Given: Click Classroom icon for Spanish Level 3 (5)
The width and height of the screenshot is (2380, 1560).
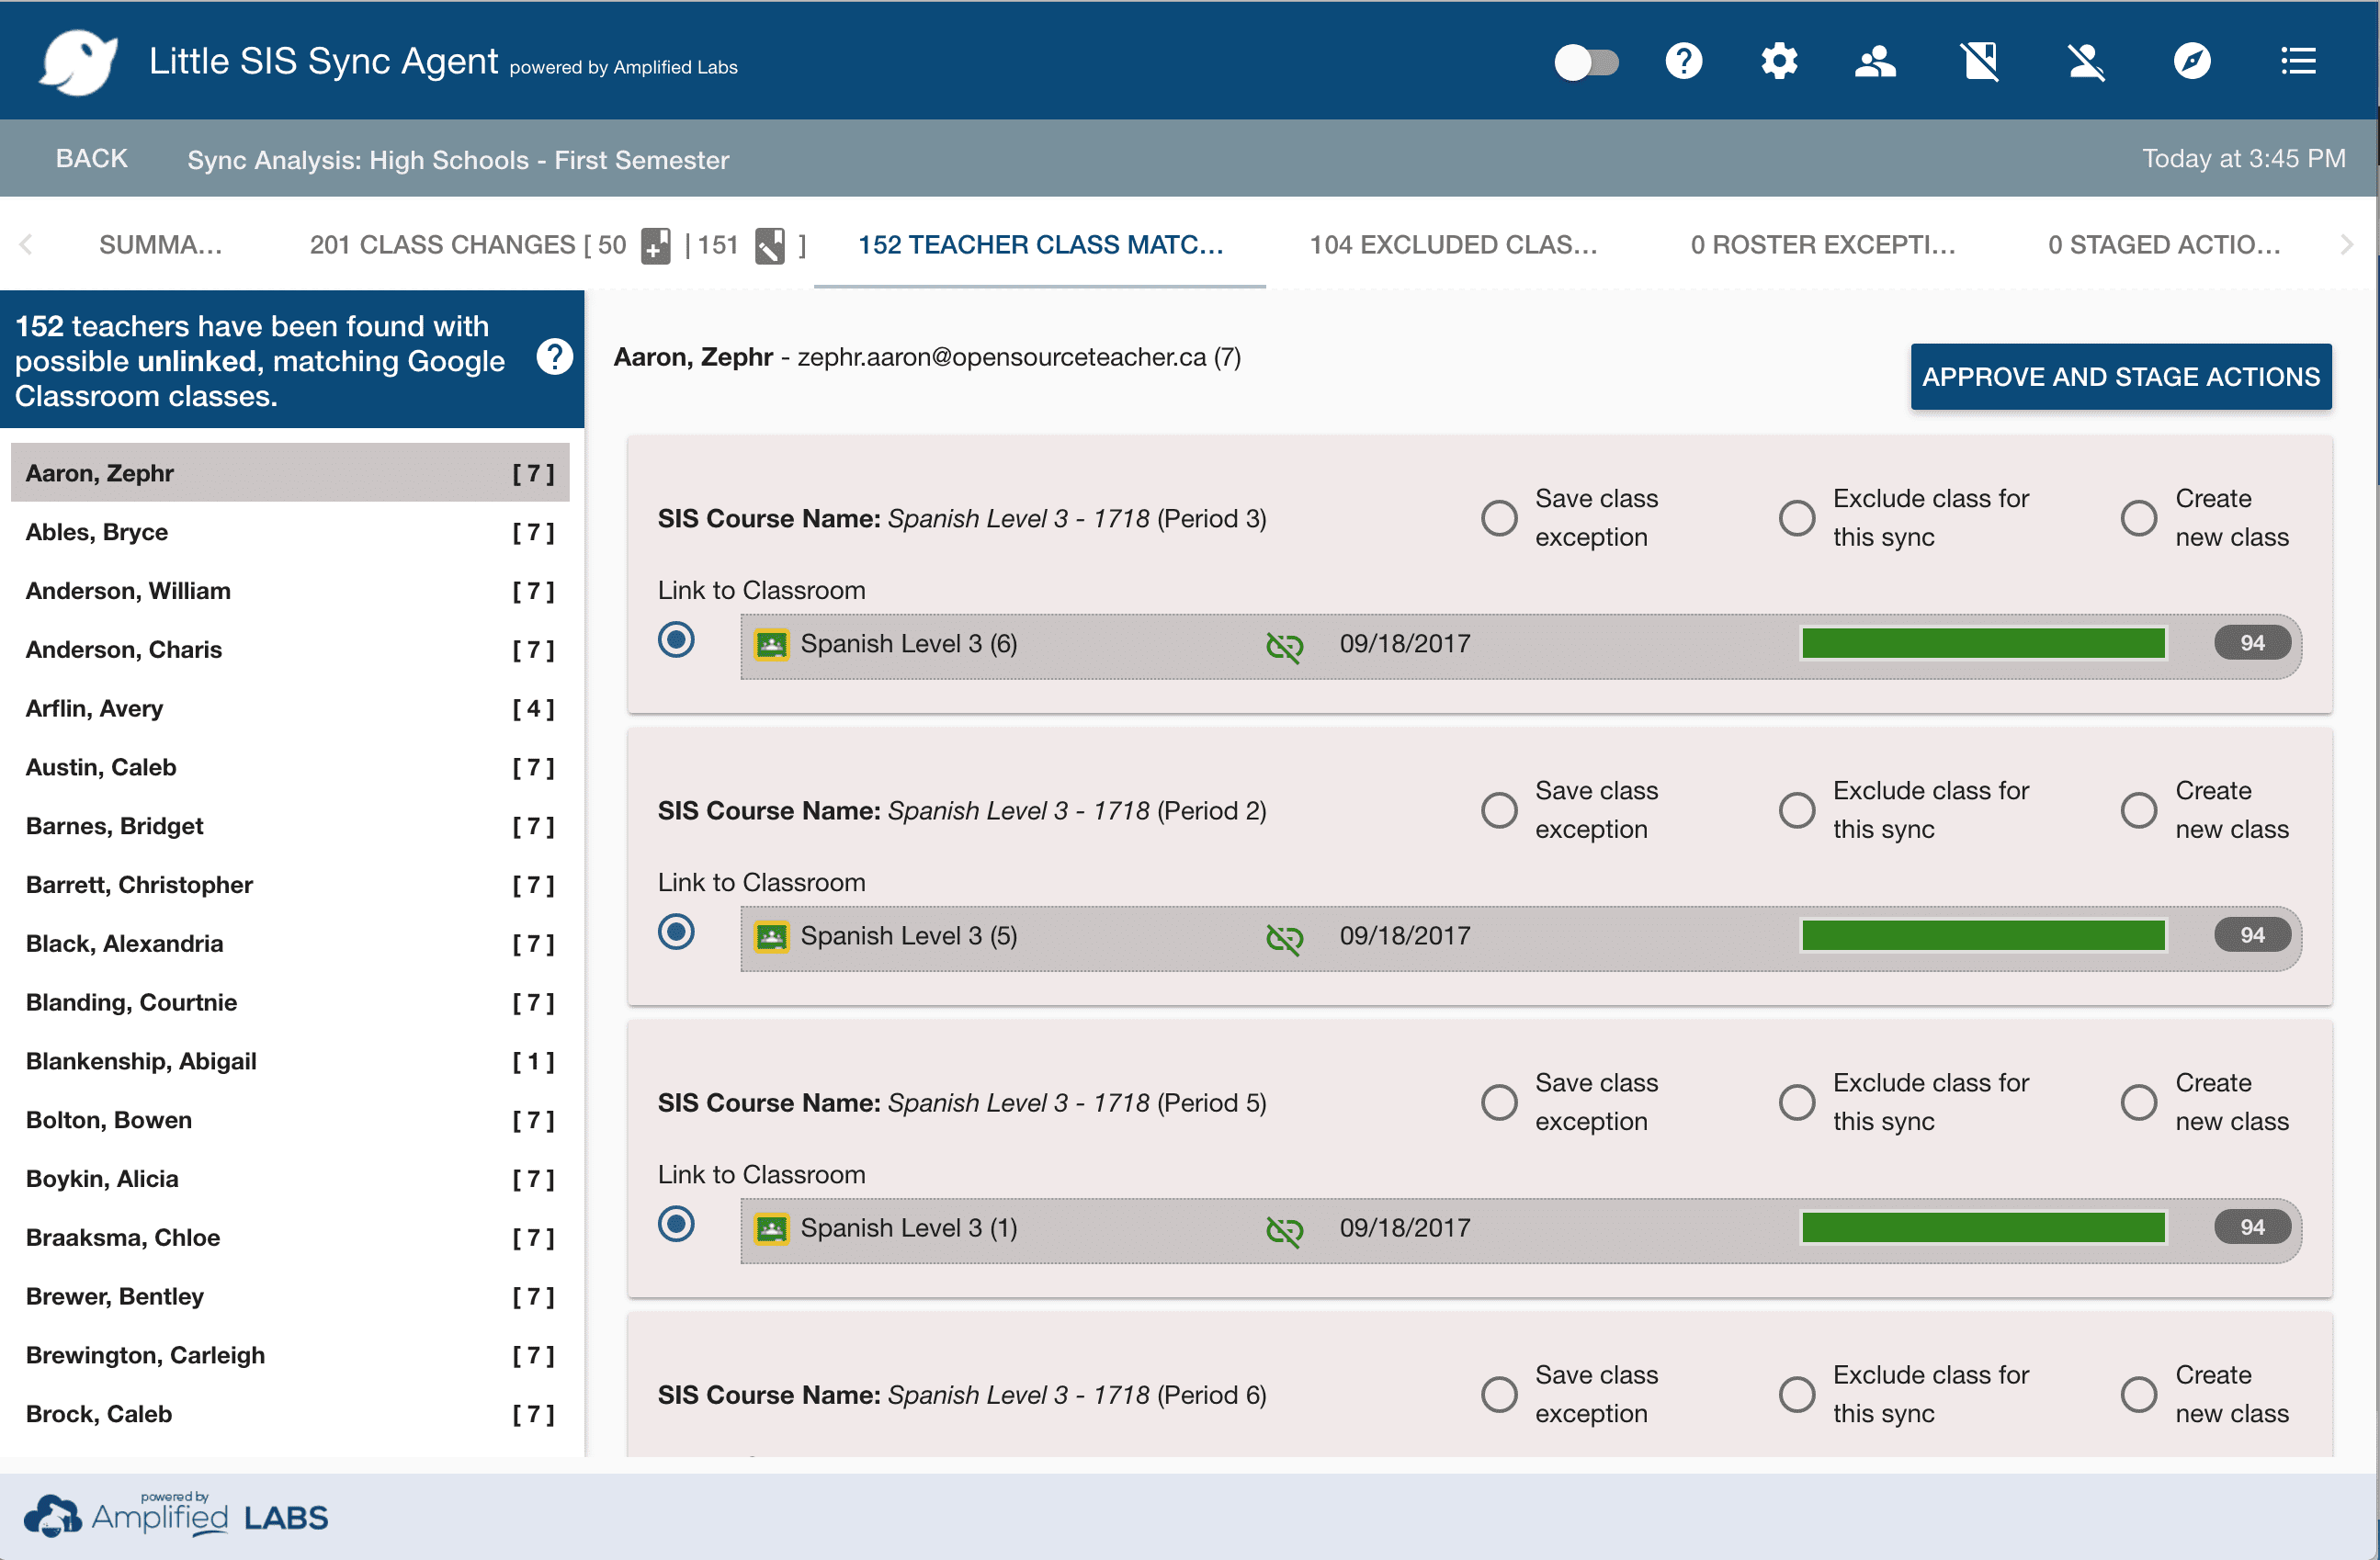Looking at the screenshot, I should pyautogui.click(x=771, y=936).
